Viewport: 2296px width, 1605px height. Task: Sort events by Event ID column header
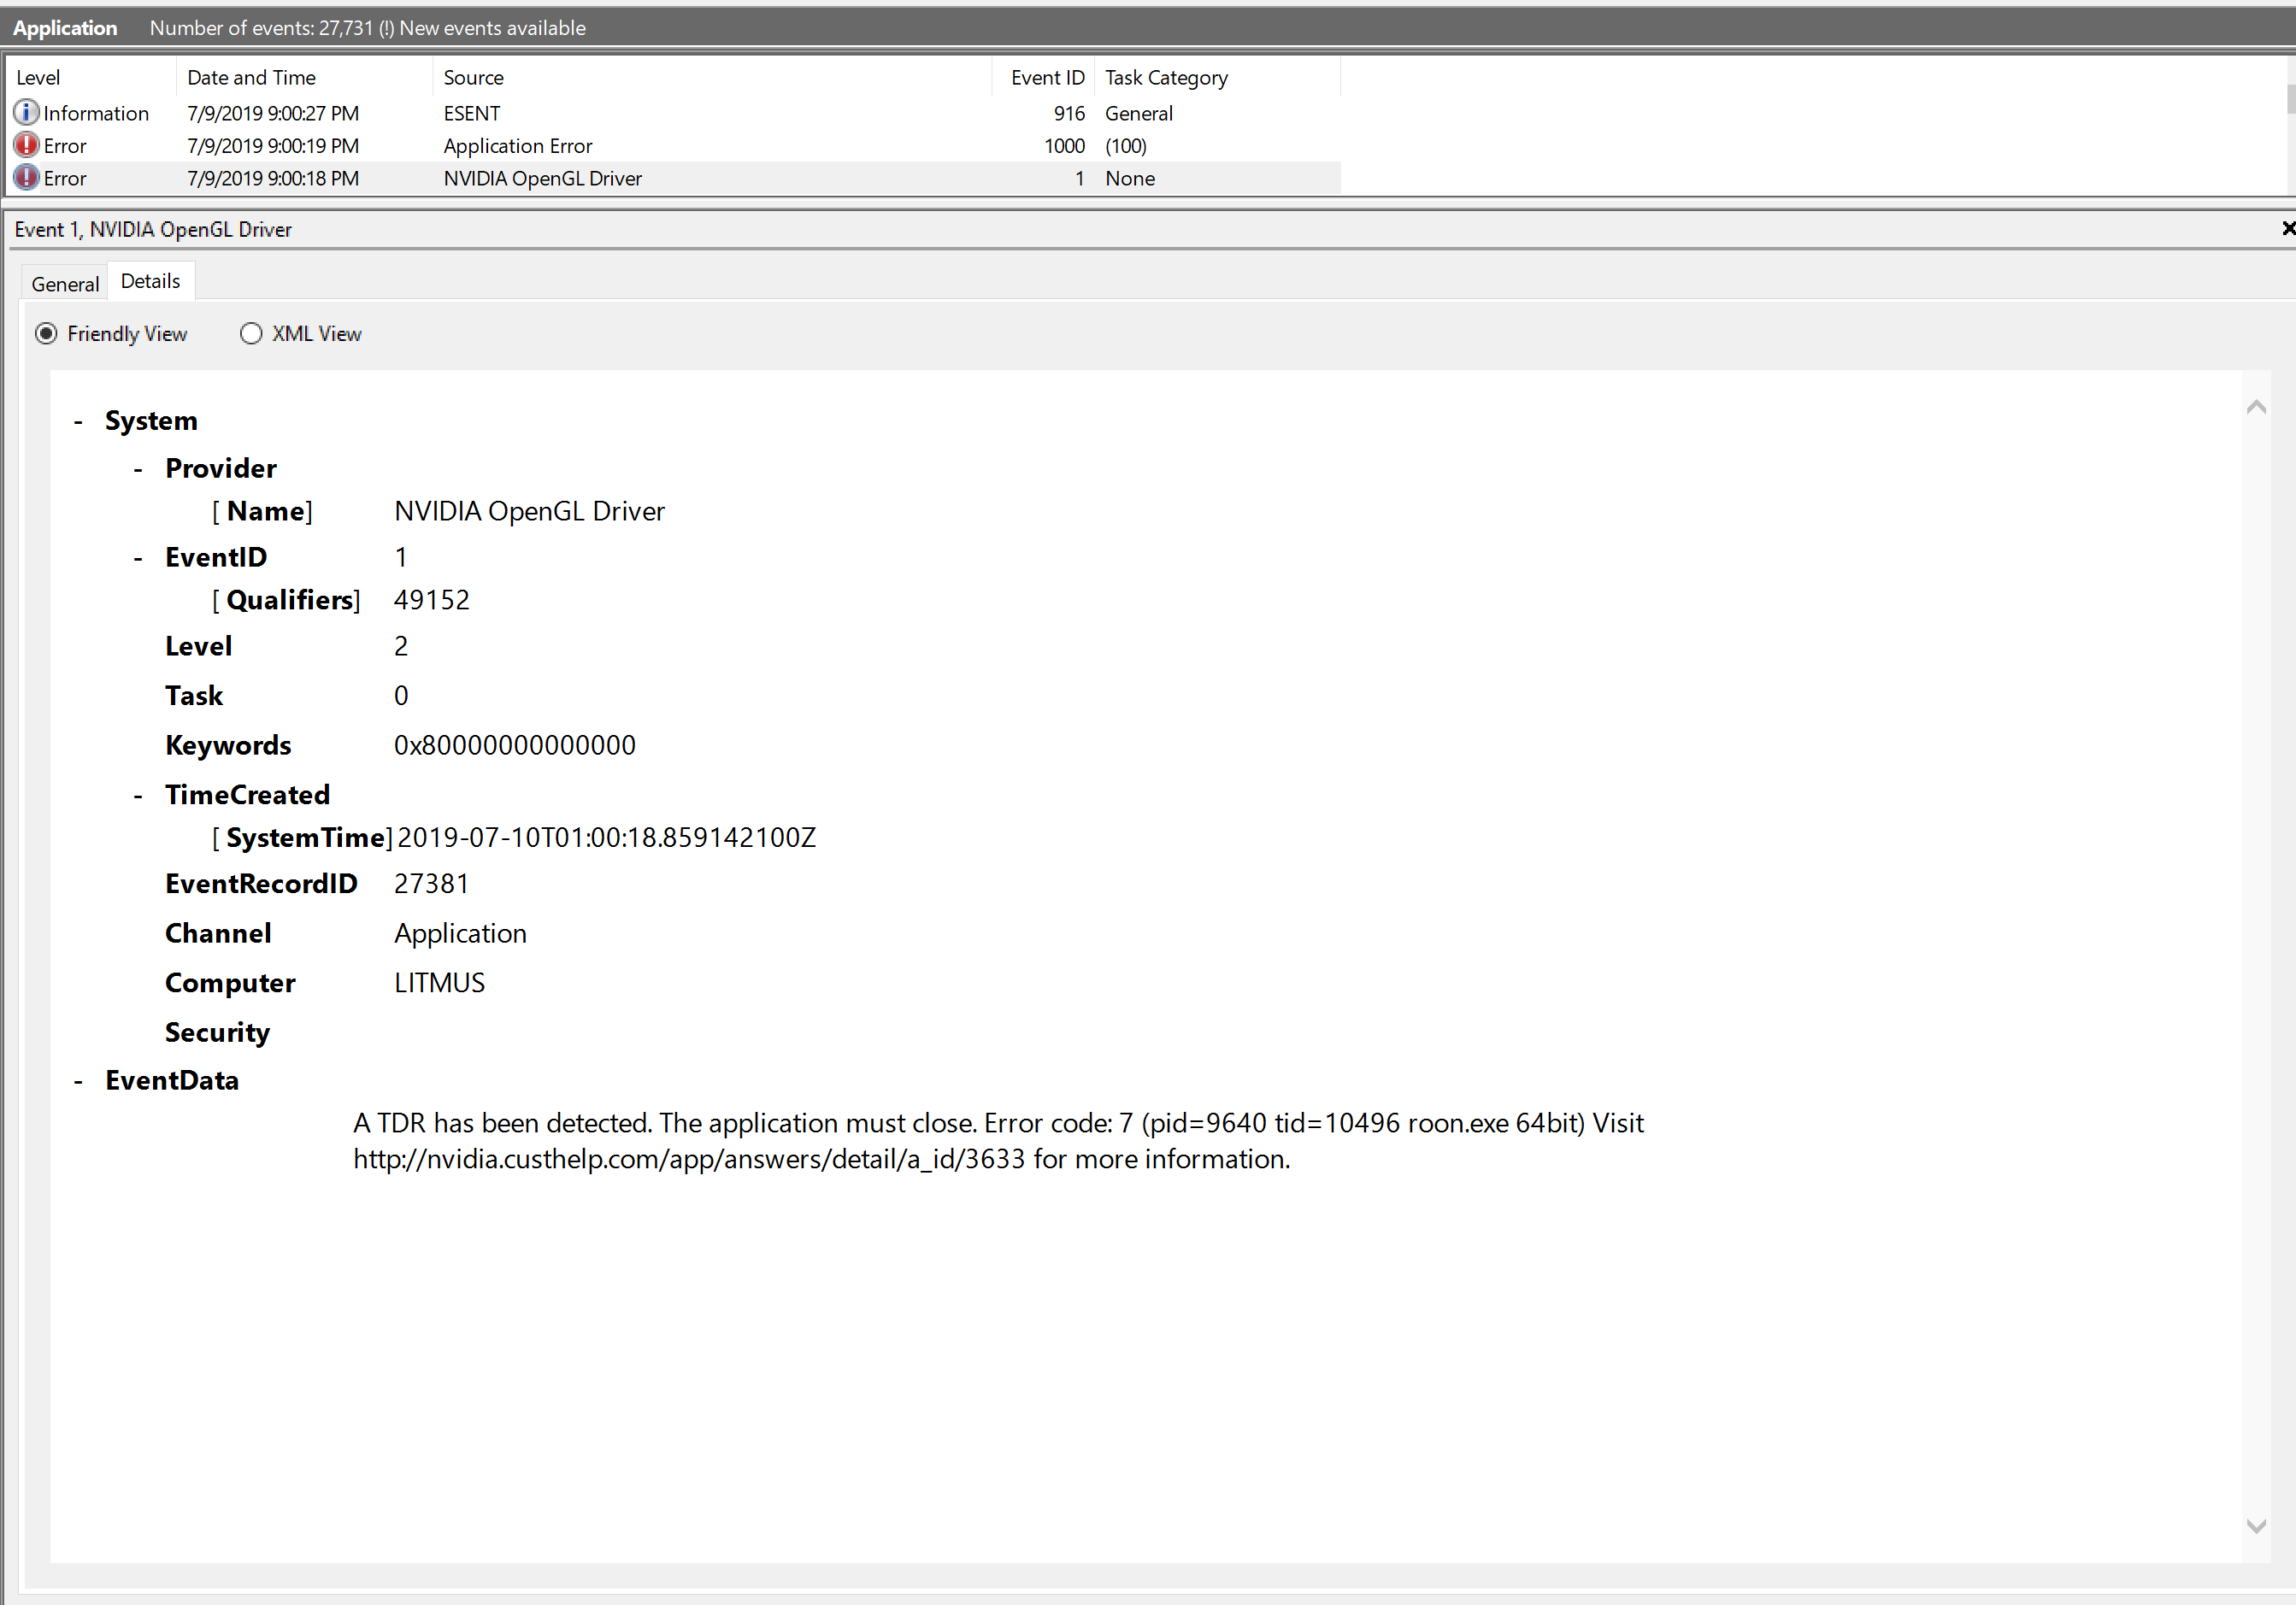(1044, 77)
